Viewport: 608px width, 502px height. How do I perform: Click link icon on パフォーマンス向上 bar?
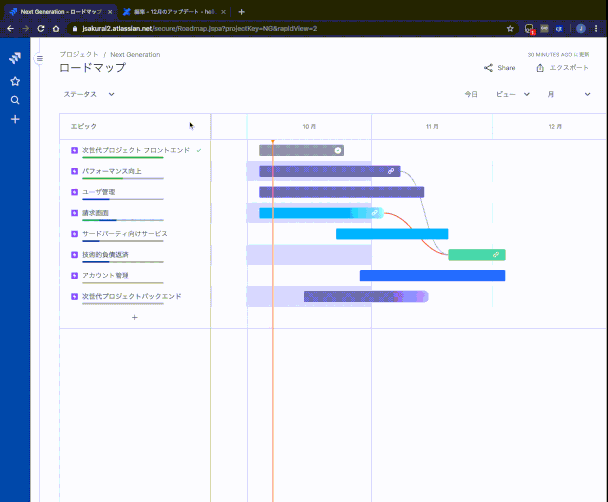pos(391,171)
